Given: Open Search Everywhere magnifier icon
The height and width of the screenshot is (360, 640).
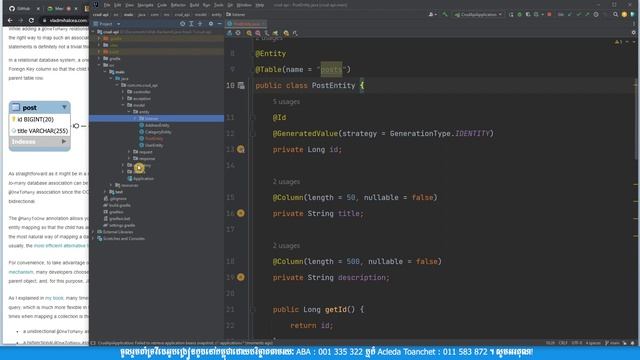Looking at the screenshot, I should 616,15.
